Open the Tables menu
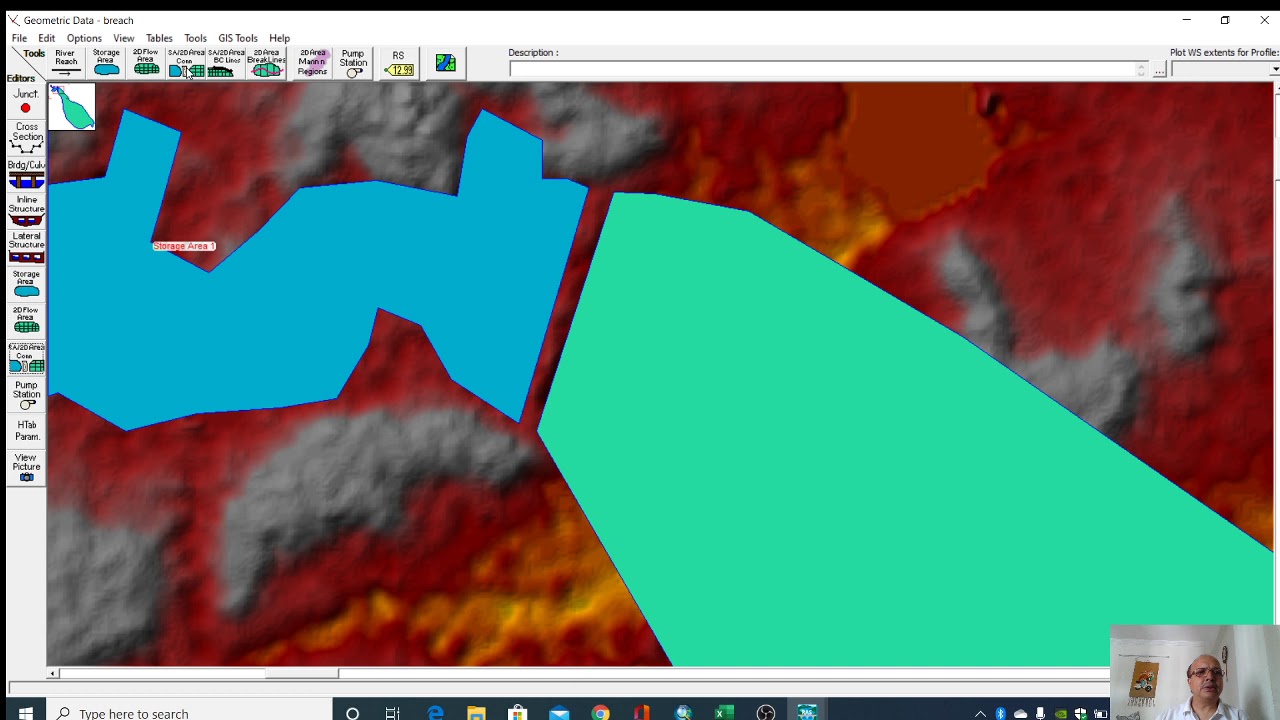Image resolution: width=1280 pixels, height=720 pixels. click(159, 38)
